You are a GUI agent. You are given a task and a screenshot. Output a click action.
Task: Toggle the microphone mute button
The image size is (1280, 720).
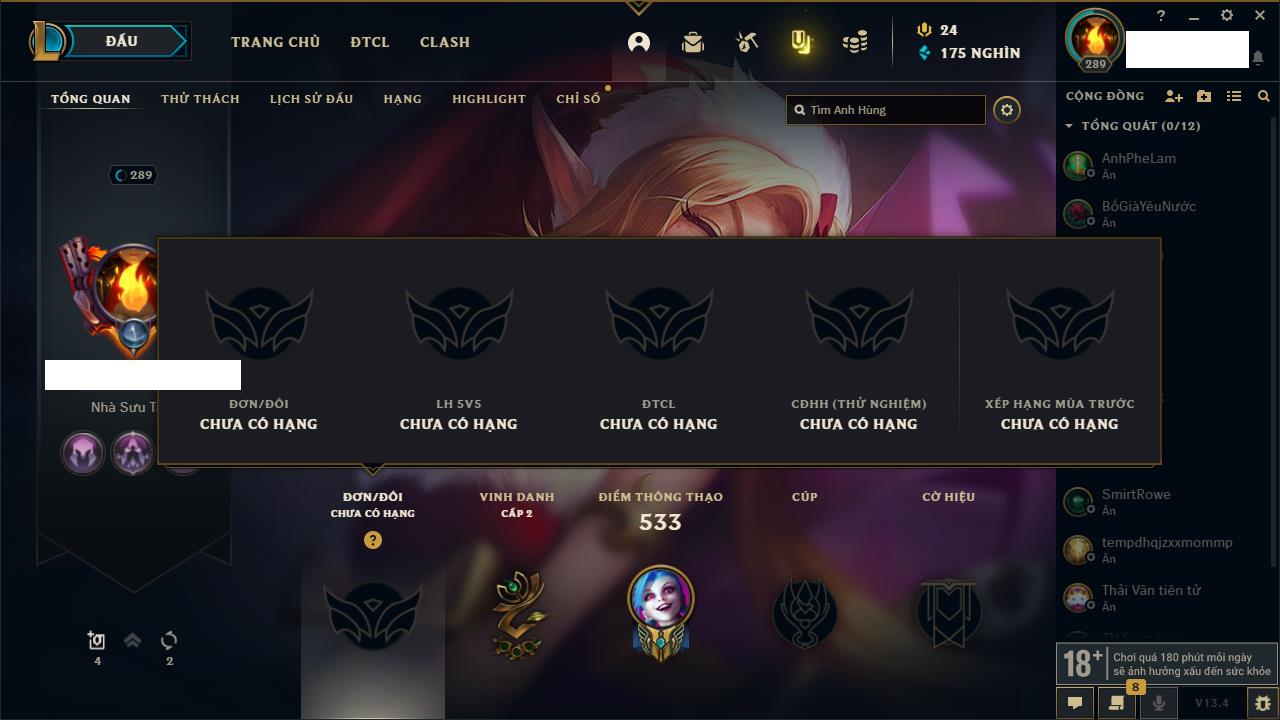(1159, 703)
